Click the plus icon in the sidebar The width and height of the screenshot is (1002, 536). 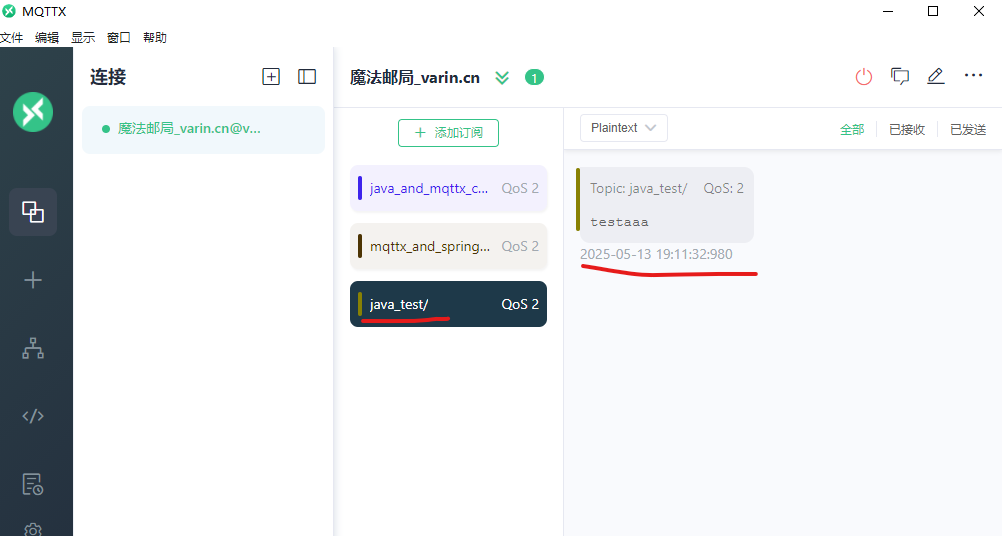click(x=33, y=280)
